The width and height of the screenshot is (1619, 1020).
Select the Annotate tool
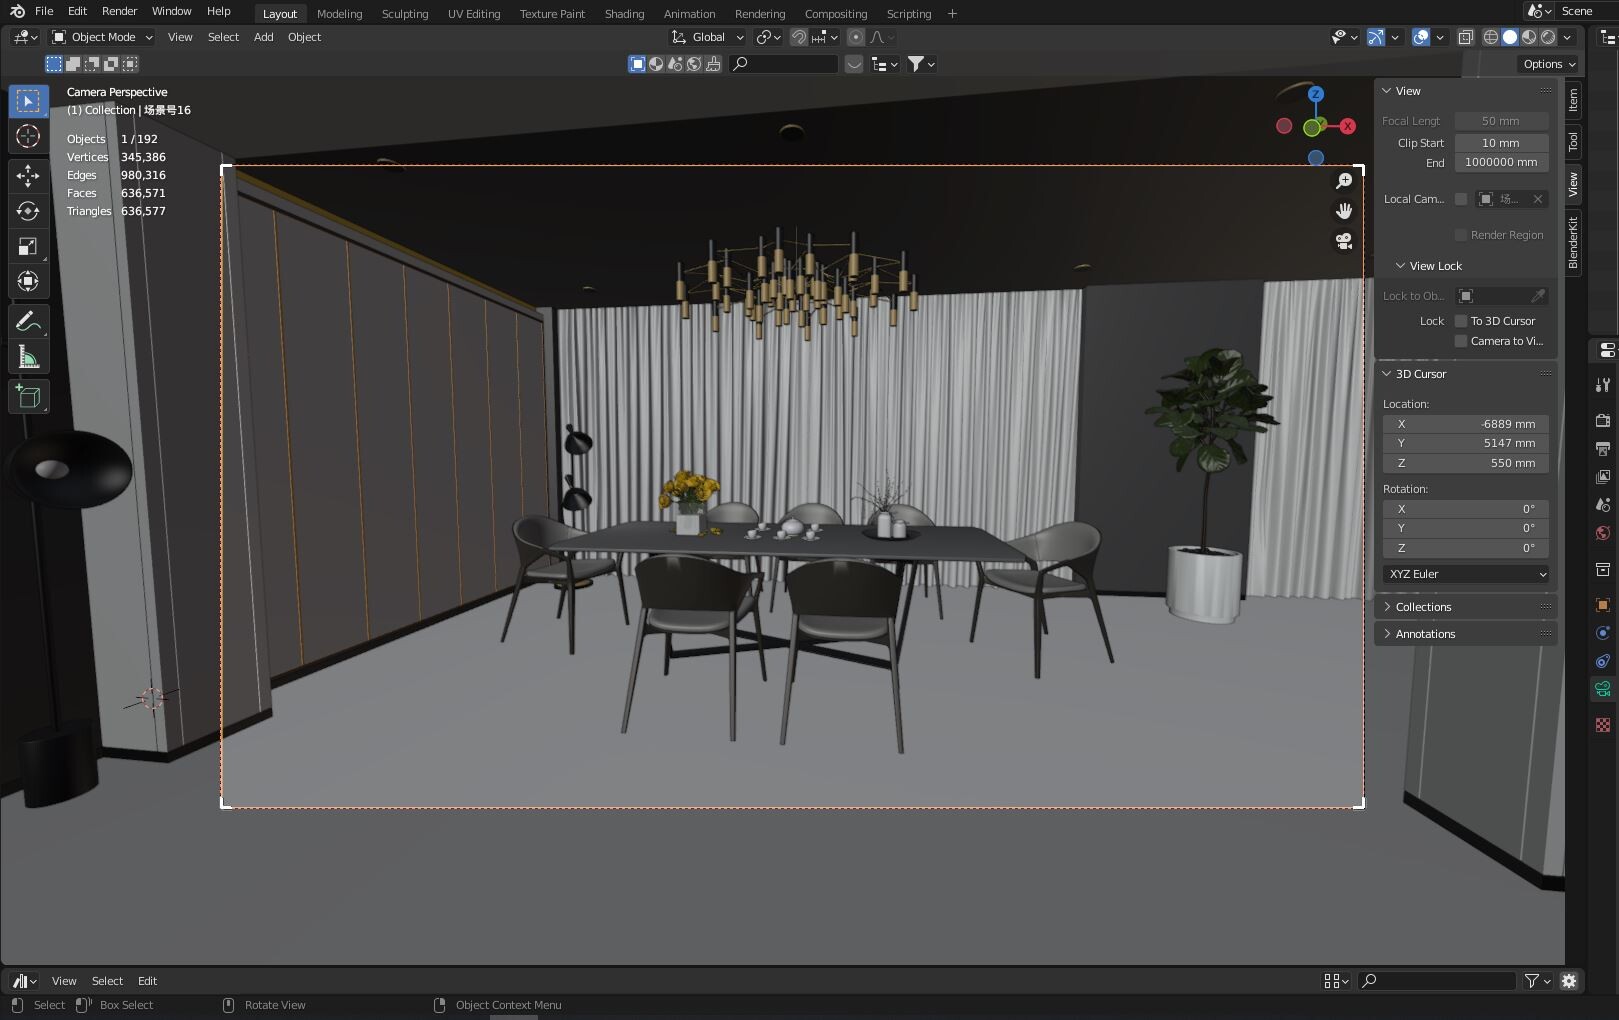tap(28, 321)
